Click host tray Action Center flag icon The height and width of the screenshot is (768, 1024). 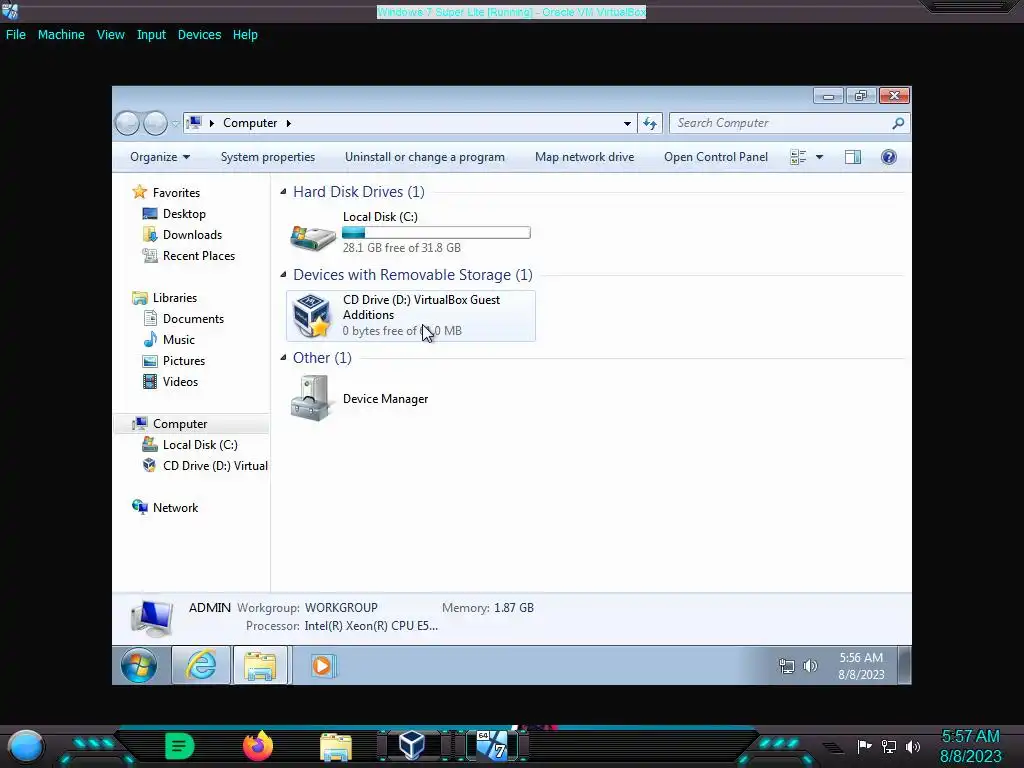[x=865, y=746]
